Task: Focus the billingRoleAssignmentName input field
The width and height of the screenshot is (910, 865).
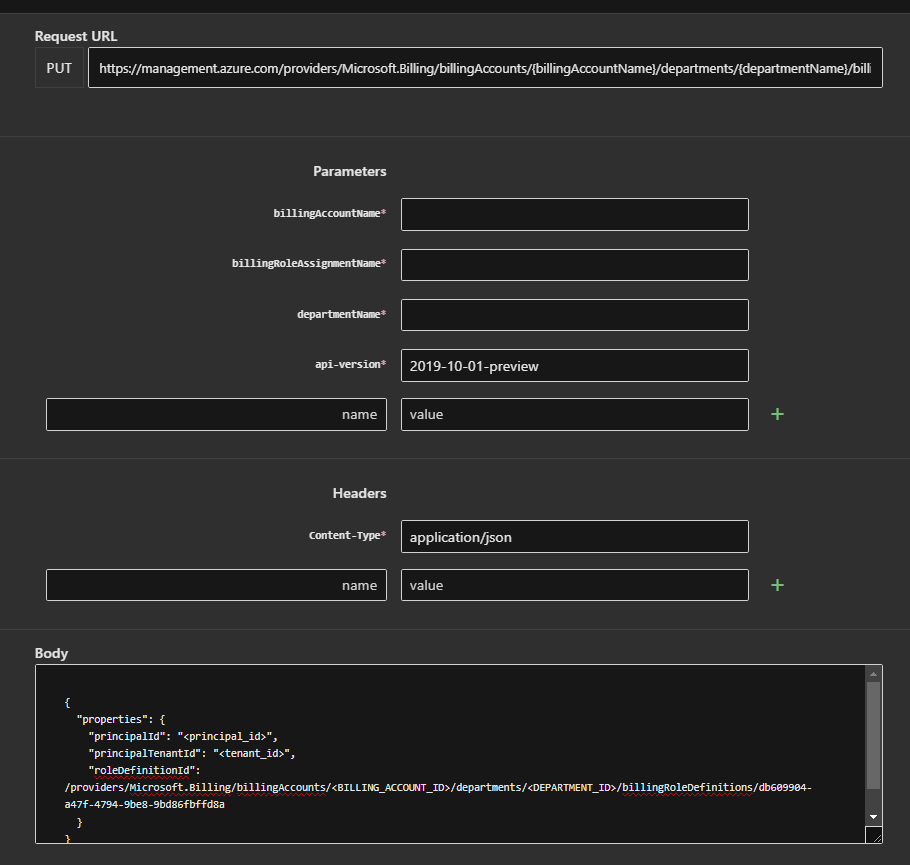Action: coord(574,265)
